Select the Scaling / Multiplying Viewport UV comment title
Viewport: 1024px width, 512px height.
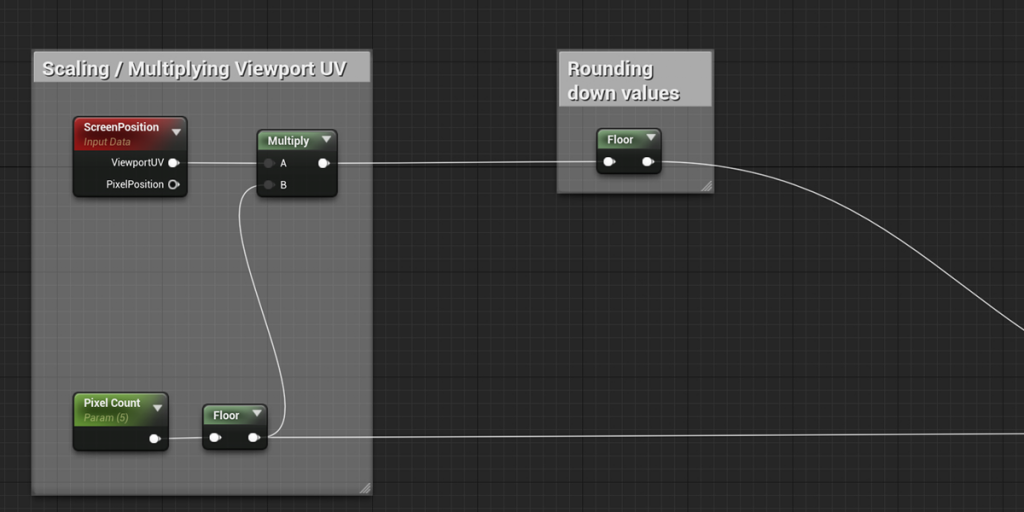coord(193,68)
